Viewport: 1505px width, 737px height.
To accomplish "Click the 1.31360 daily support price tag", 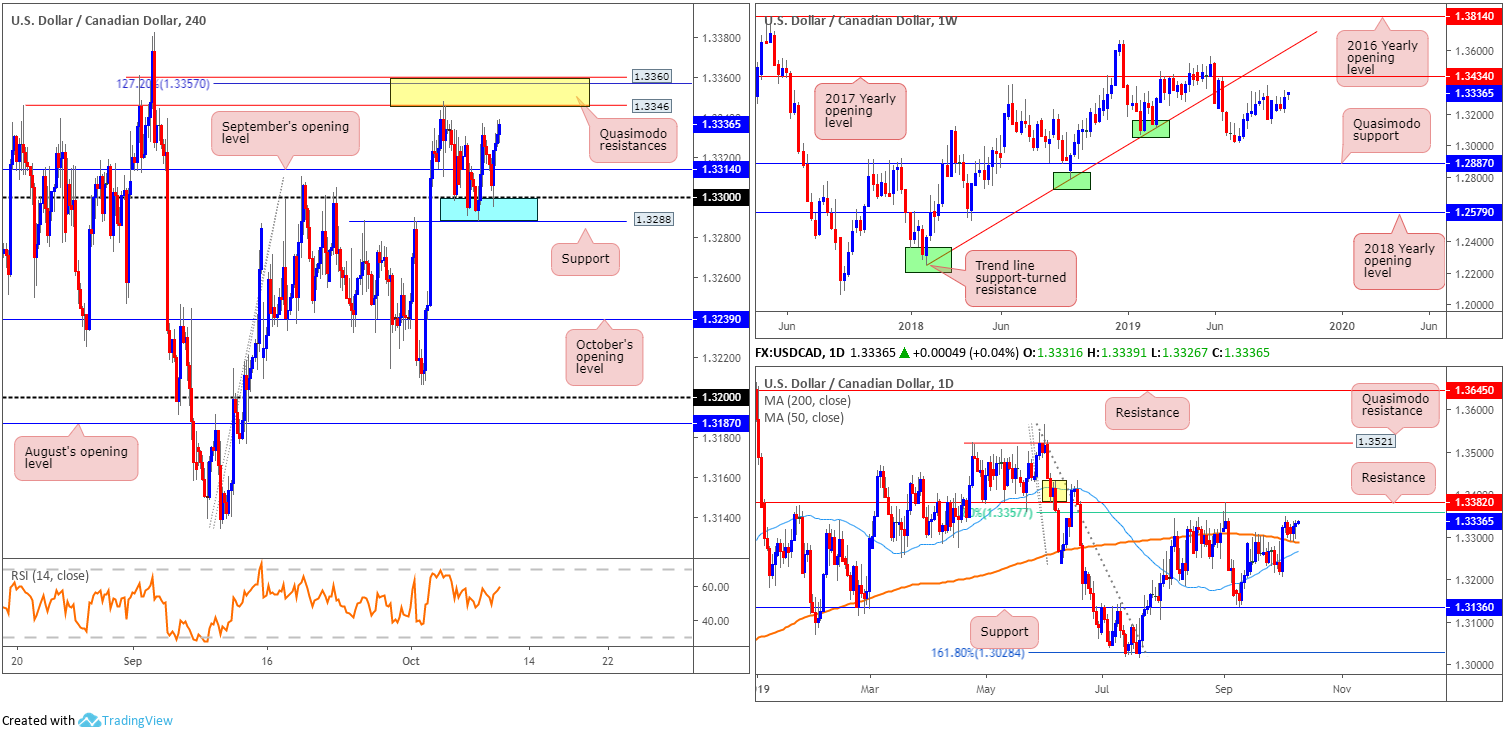I will [1475, 606].
